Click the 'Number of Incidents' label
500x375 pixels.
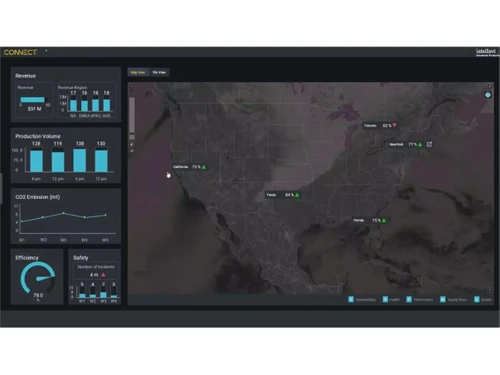[x=96, y=267]
